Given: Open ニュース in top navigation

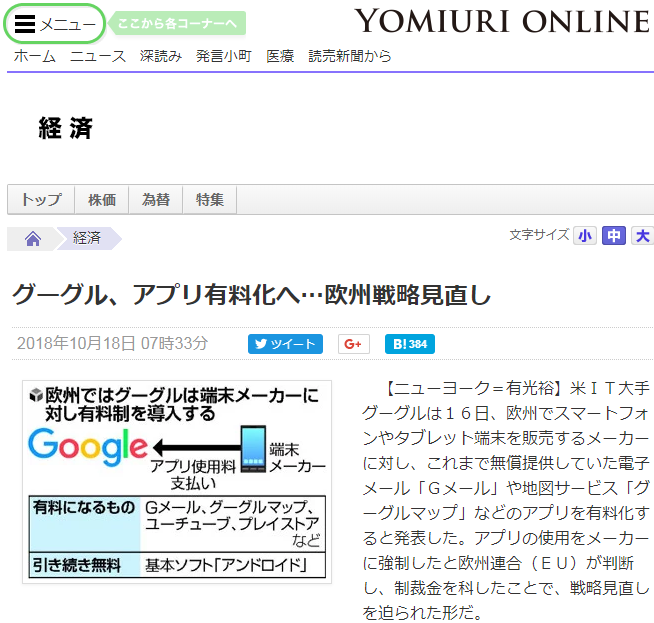Looking at the screenshot, I should pyautogui.click(x=98, y=56).
